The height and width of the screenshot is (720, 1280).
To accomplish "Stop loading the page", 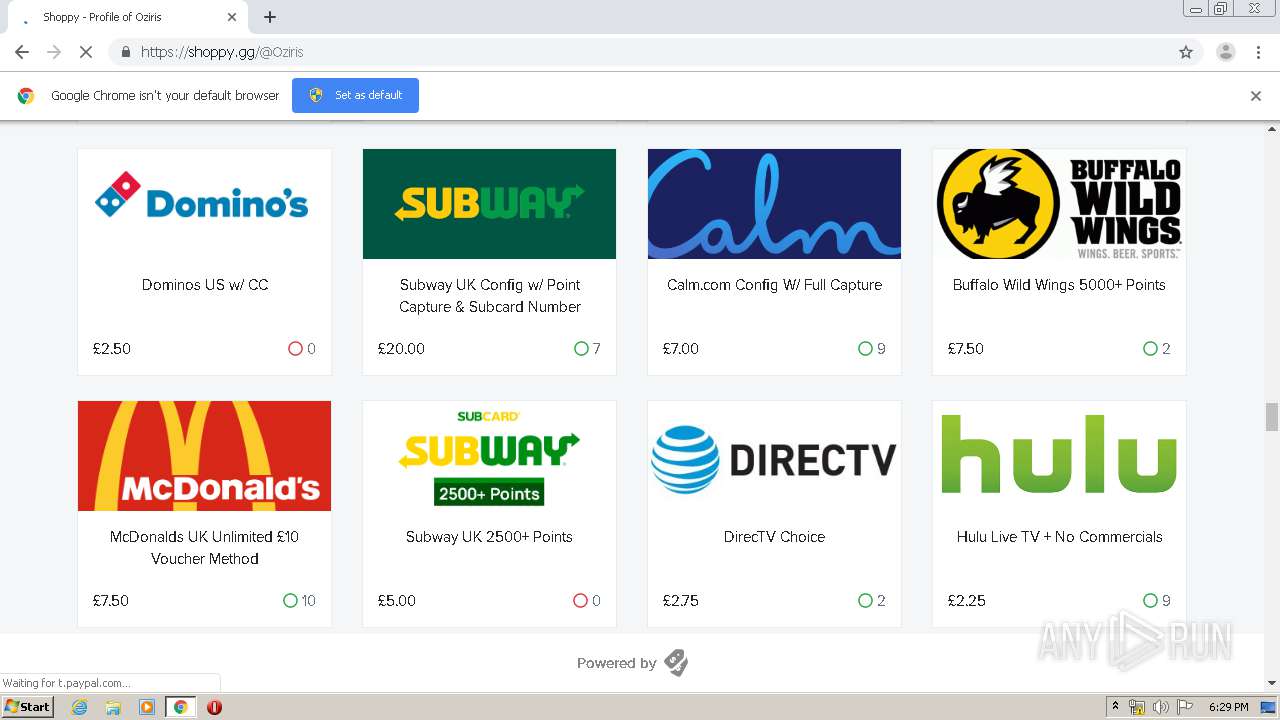I will 85,52.
